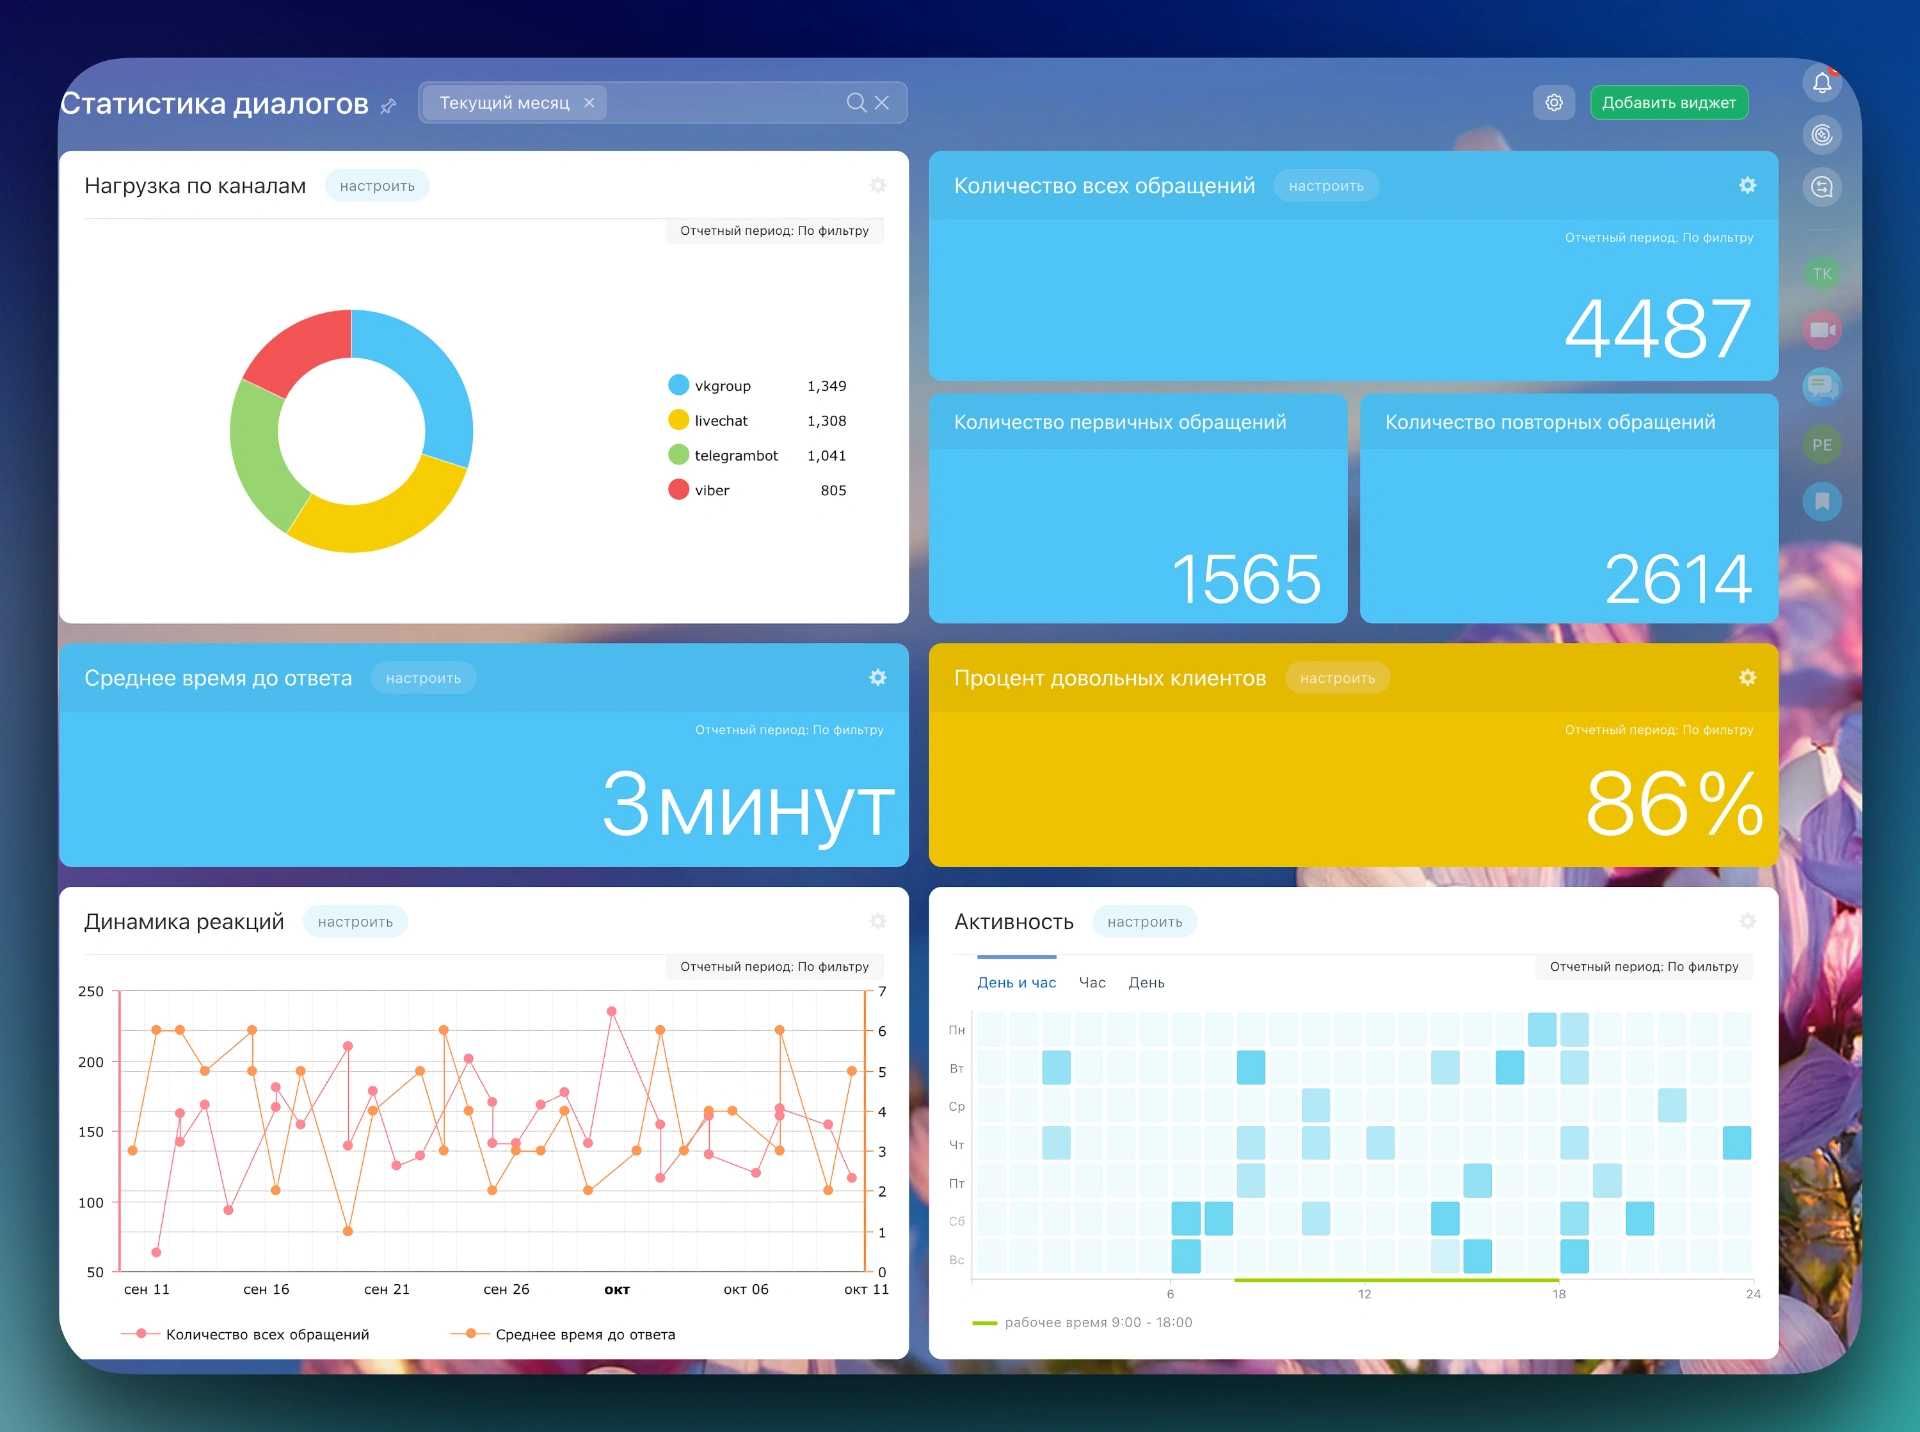
Task: Open the gear dropdown on the Нагрузка по каналам widget
Action: 877,185
